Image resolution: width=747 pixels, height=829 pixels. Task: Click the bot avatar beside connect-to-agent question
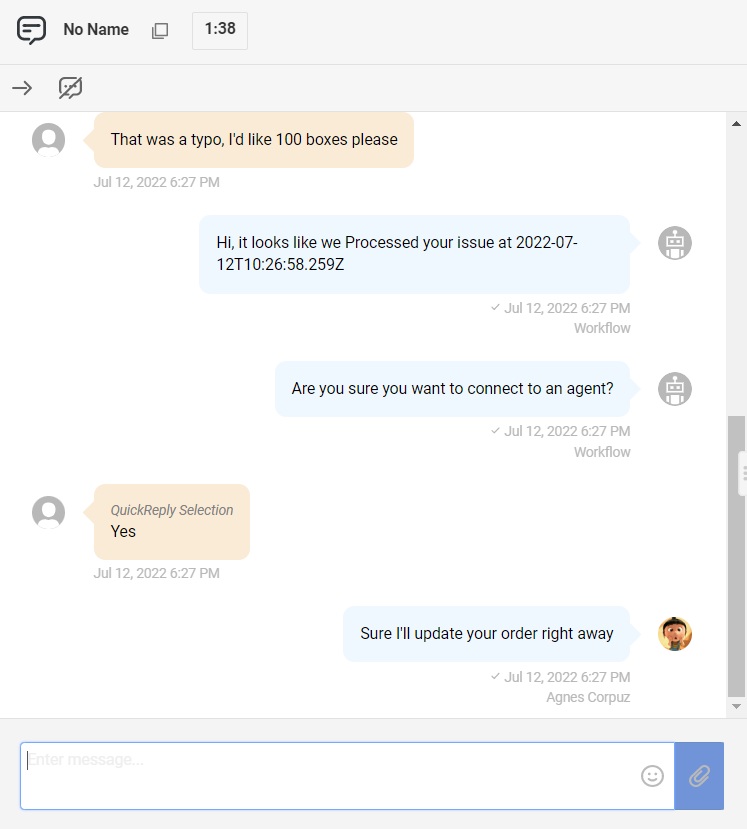(675, 389)
